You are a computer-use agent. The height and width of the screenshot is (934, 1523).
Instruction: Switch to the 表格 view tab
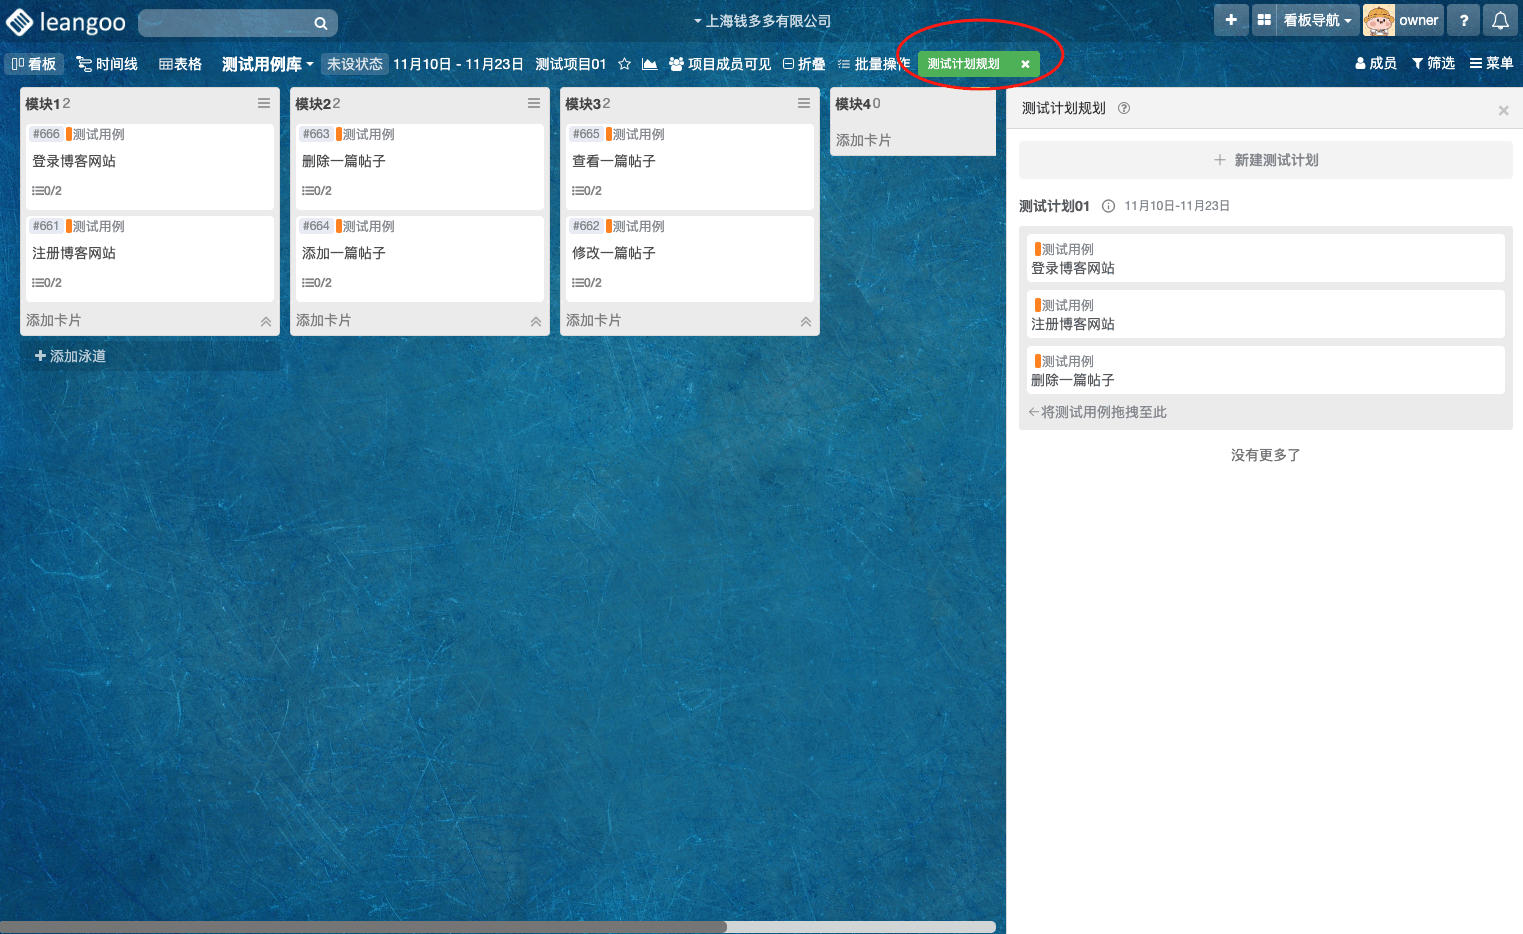[180, 64]
